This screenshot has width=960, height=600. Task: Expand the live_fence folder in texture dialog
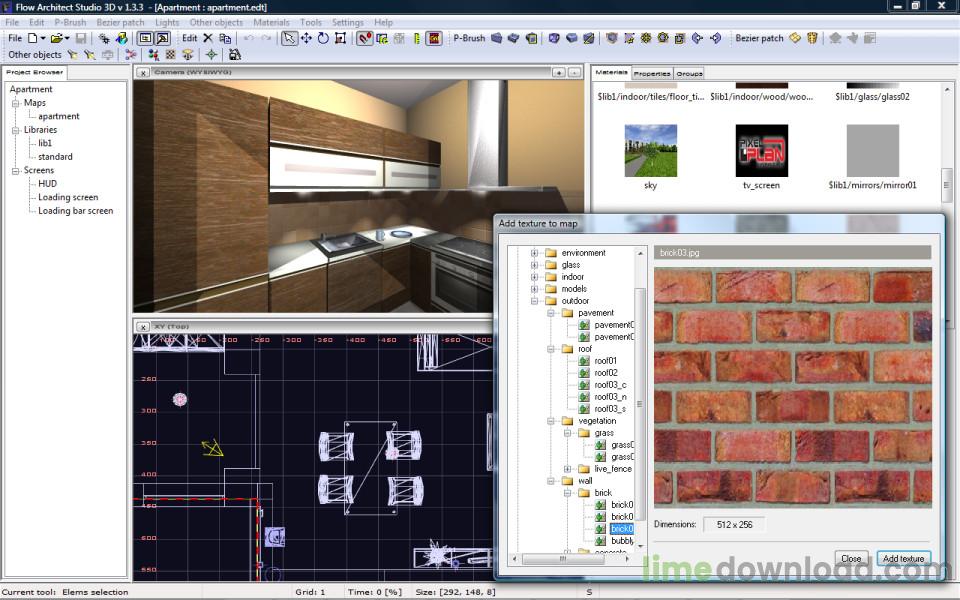pyautogui.click(x=568, y=469)
